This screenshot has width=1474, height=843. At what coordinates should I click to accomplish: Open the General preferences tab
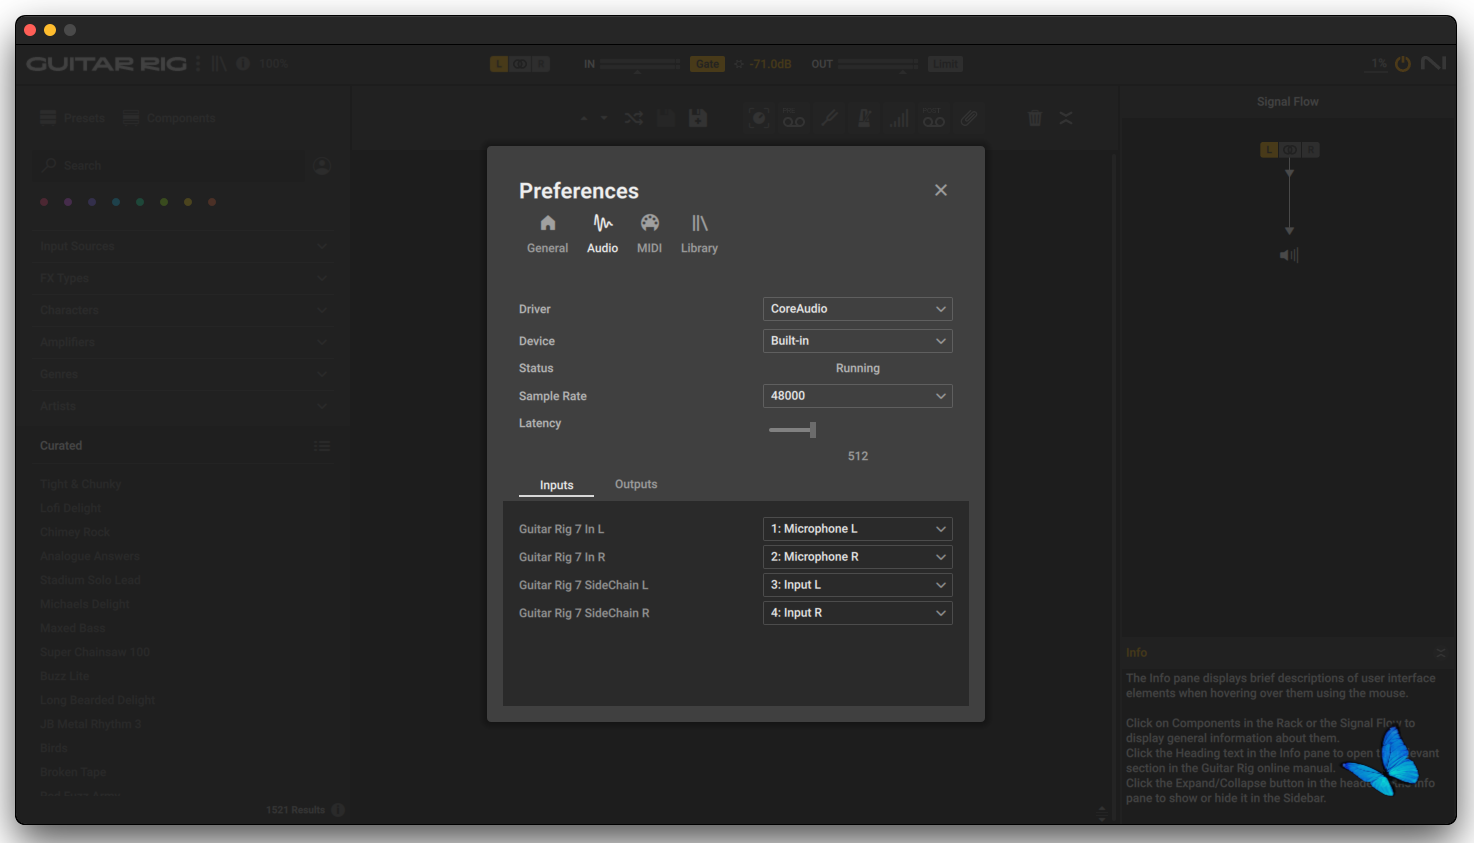click(547, 234)
